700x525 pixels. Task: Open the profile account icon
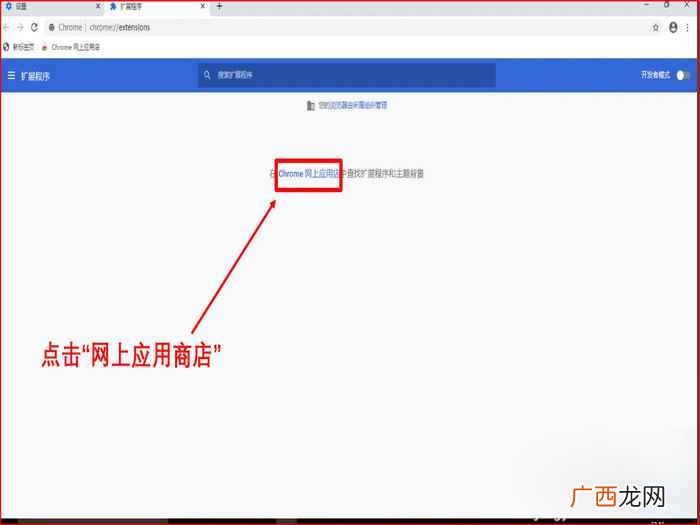[673, 27]
